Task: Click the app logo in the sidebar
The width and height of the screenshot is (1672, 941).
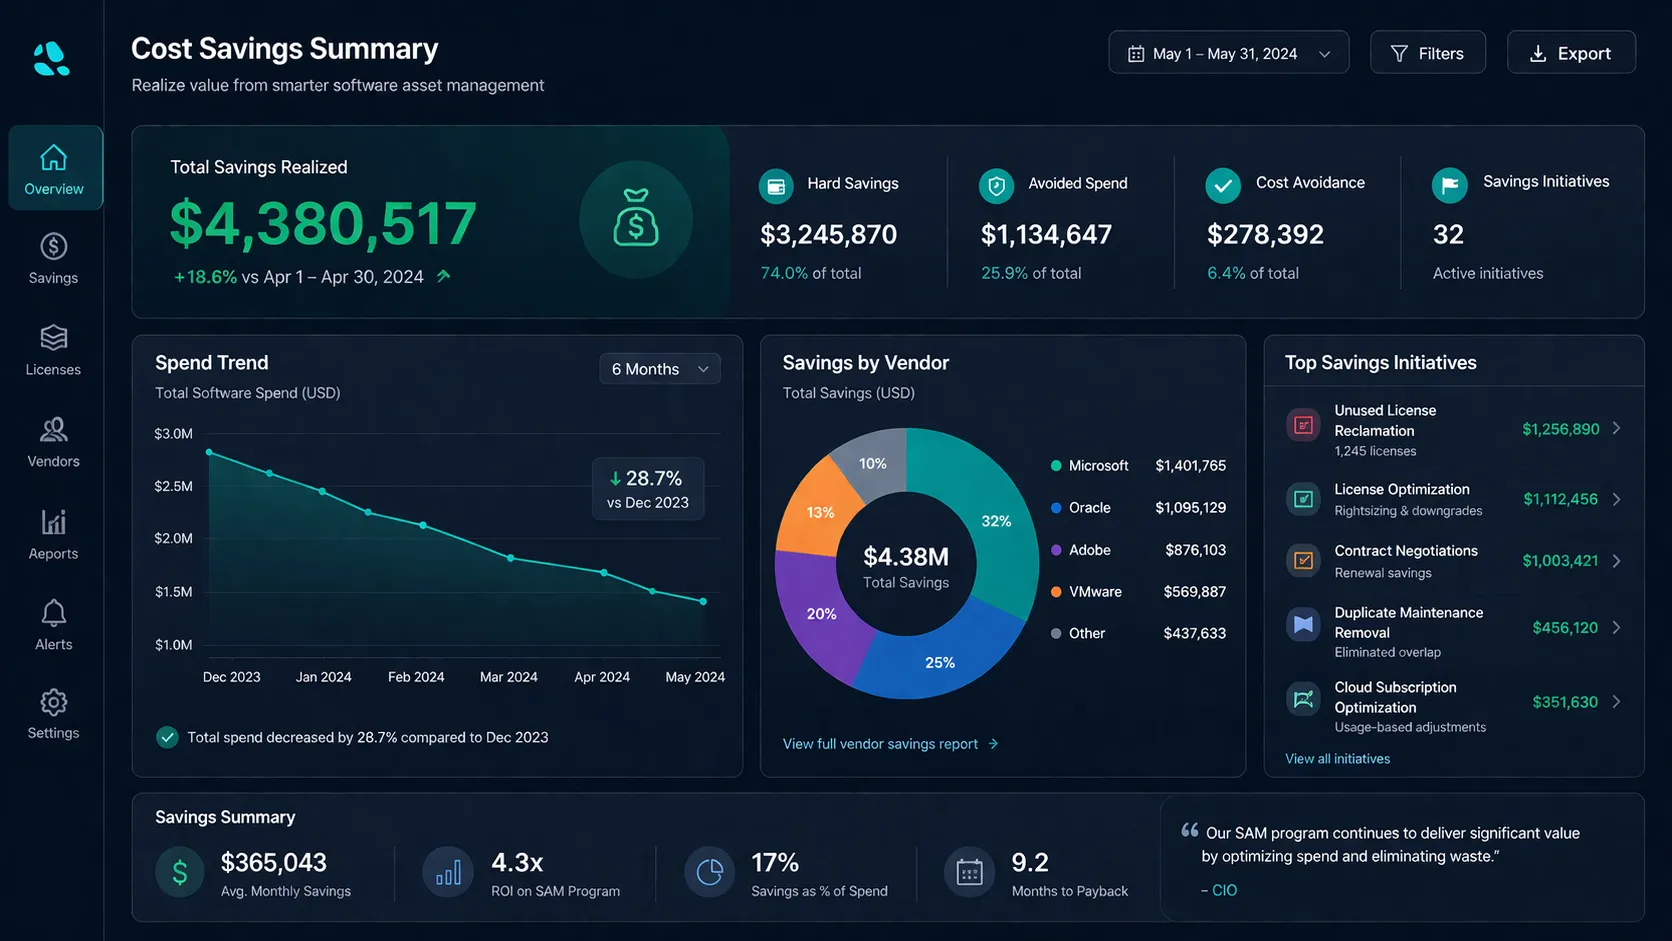Action: coord(51,59)
